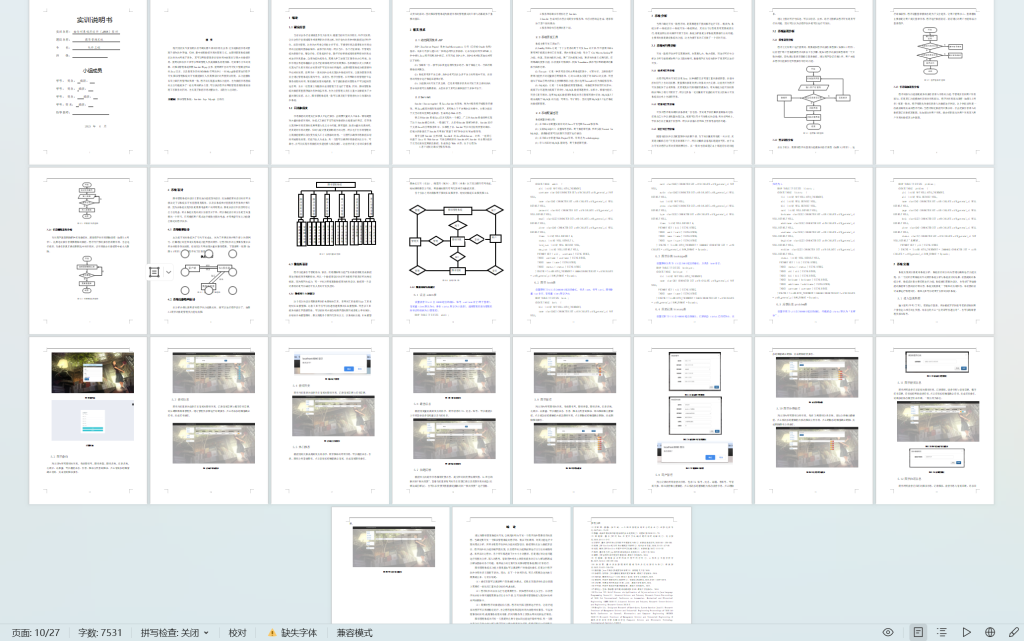Switch to page layout view
Image resolution: width=1024 pixels, height=641 pixels.
[918, 632]
